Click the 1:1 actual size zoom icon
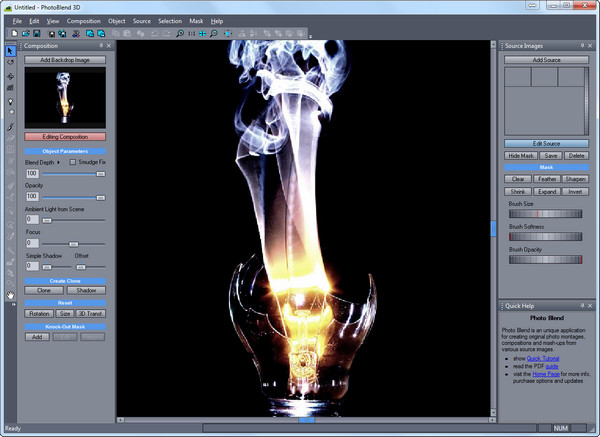600x437 pixels. (190, 33)
